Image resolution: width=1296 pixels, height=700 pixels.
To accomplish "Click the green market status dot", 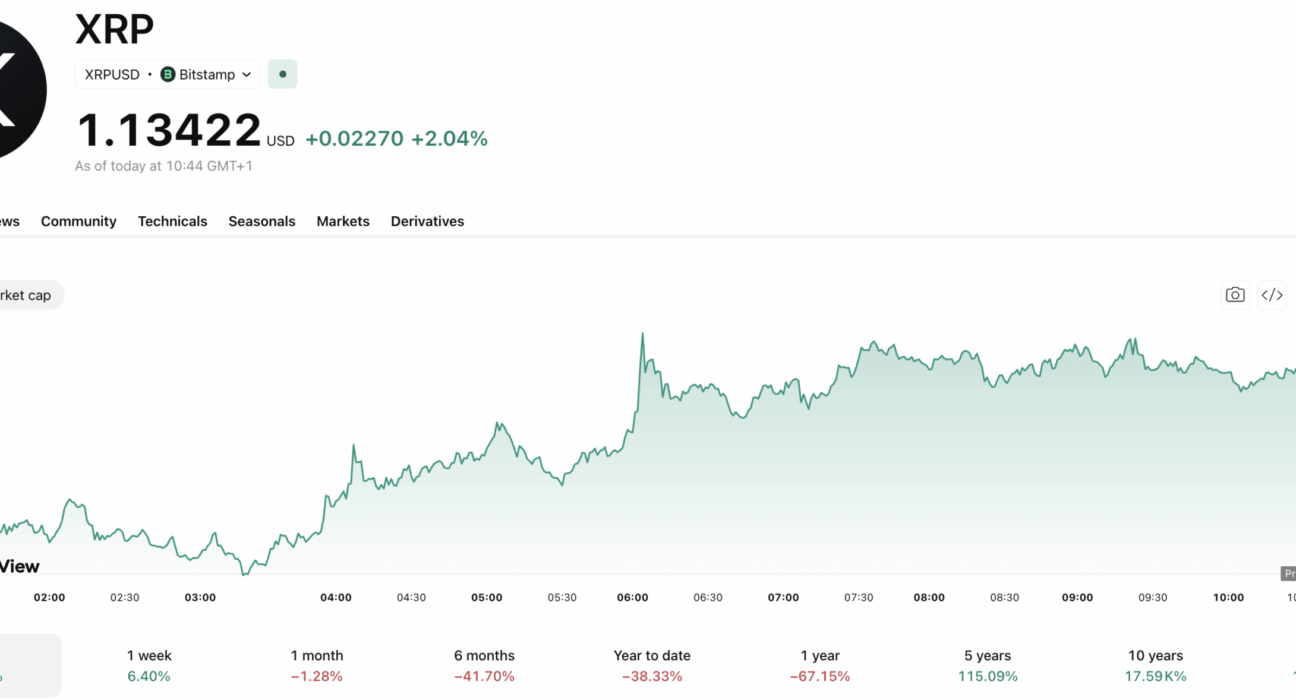I will (283, 74).
